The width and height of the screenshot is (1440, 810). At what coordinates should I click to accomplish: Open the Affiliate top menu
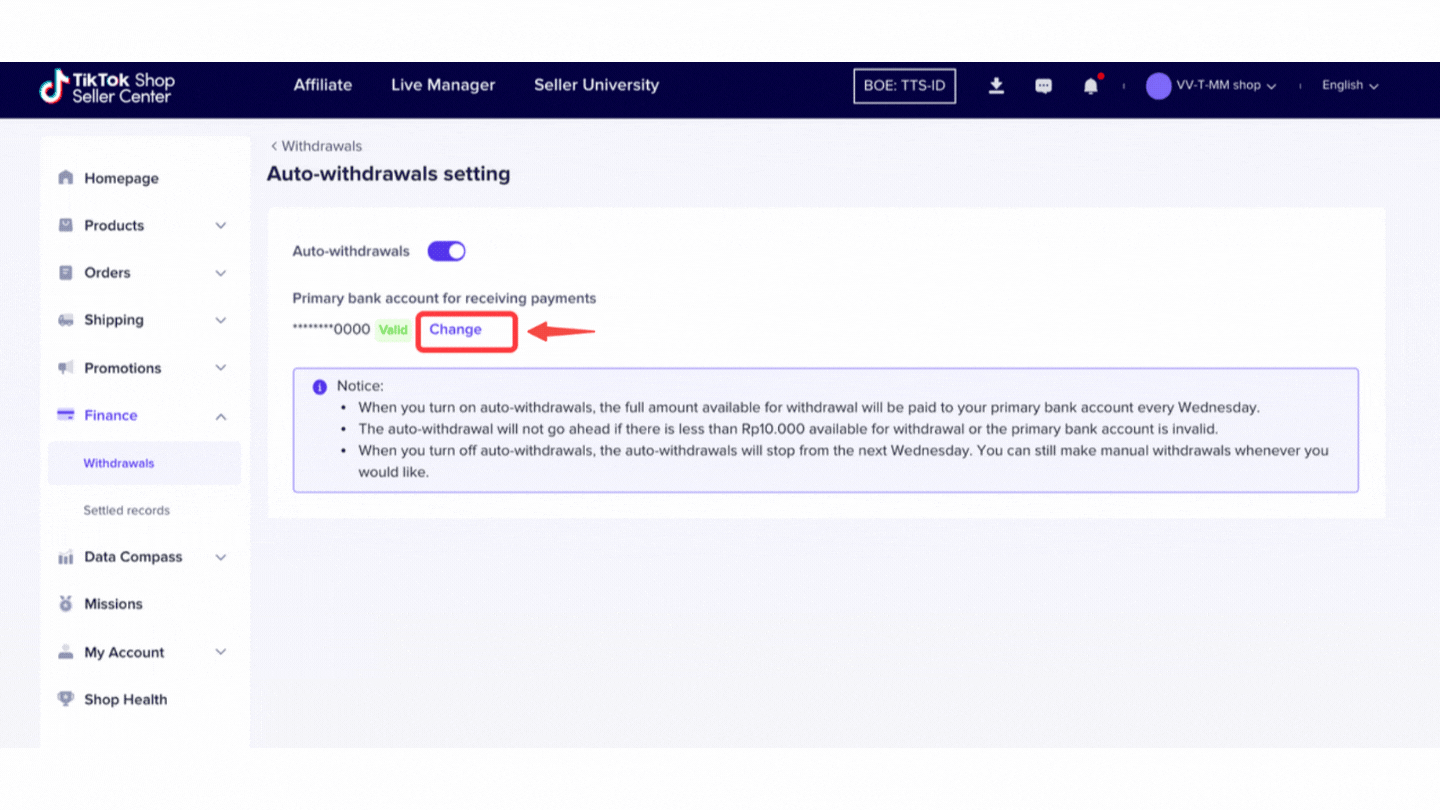(323, 85)
